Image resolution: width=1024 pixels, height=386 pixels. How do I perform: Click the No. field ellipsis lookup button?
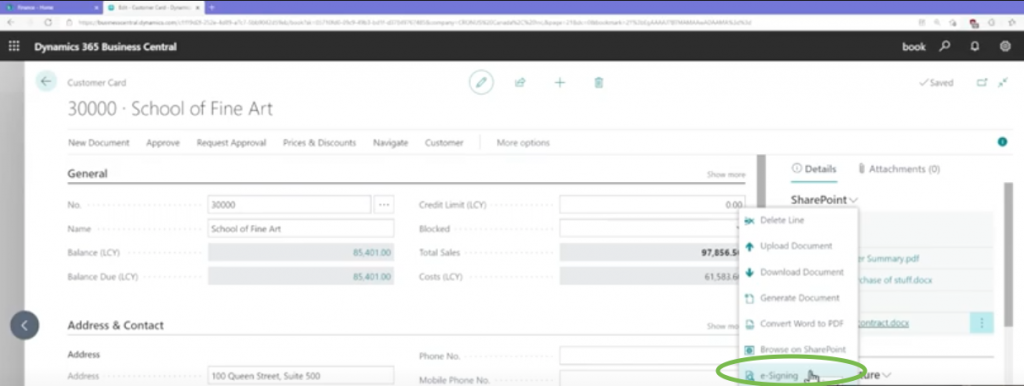[384, 204]
